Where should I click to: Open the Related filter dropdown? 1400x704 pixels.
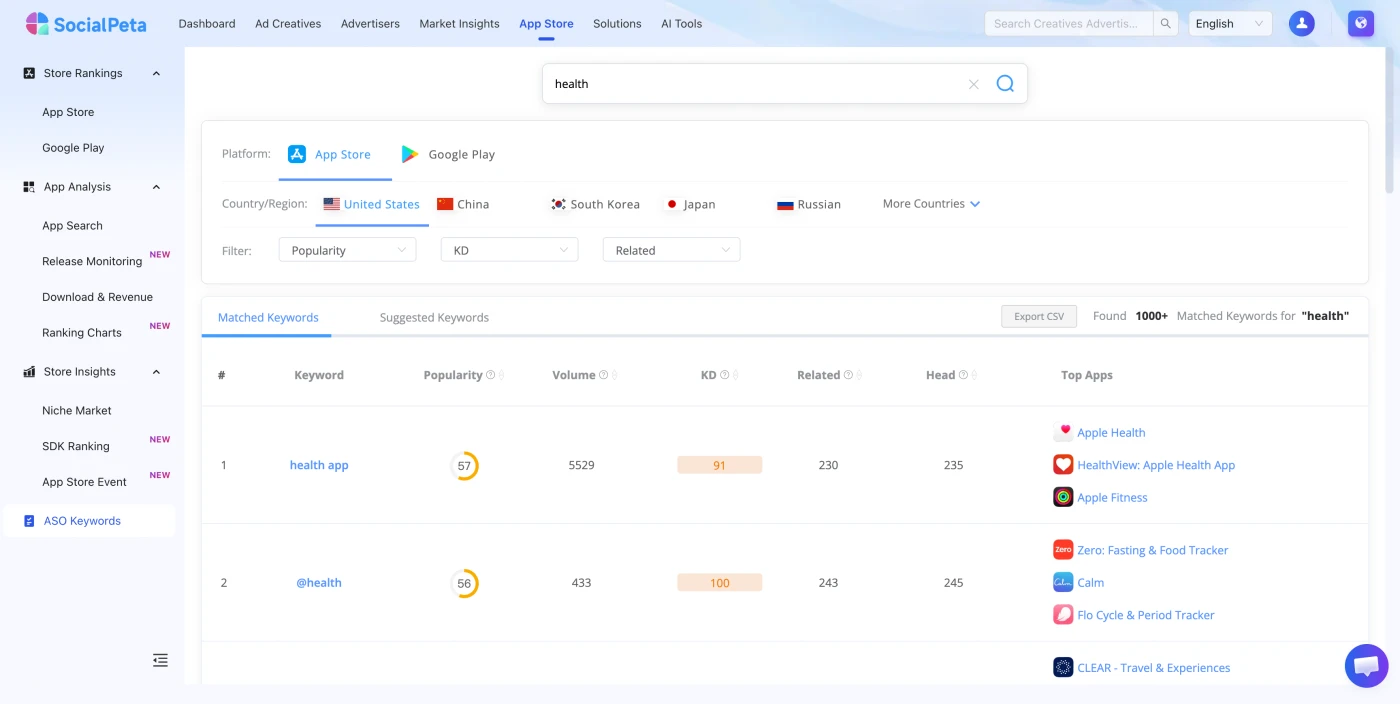671,250
